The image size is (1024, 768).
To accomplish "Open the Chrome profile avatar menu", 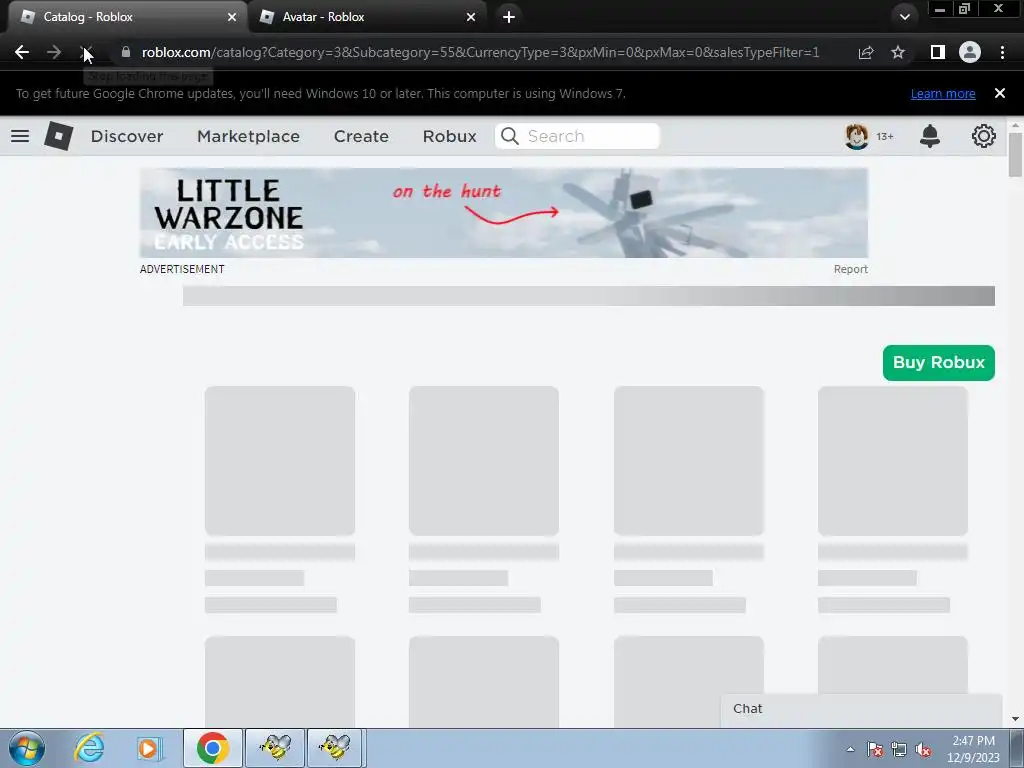I will [x=970, y=52].
